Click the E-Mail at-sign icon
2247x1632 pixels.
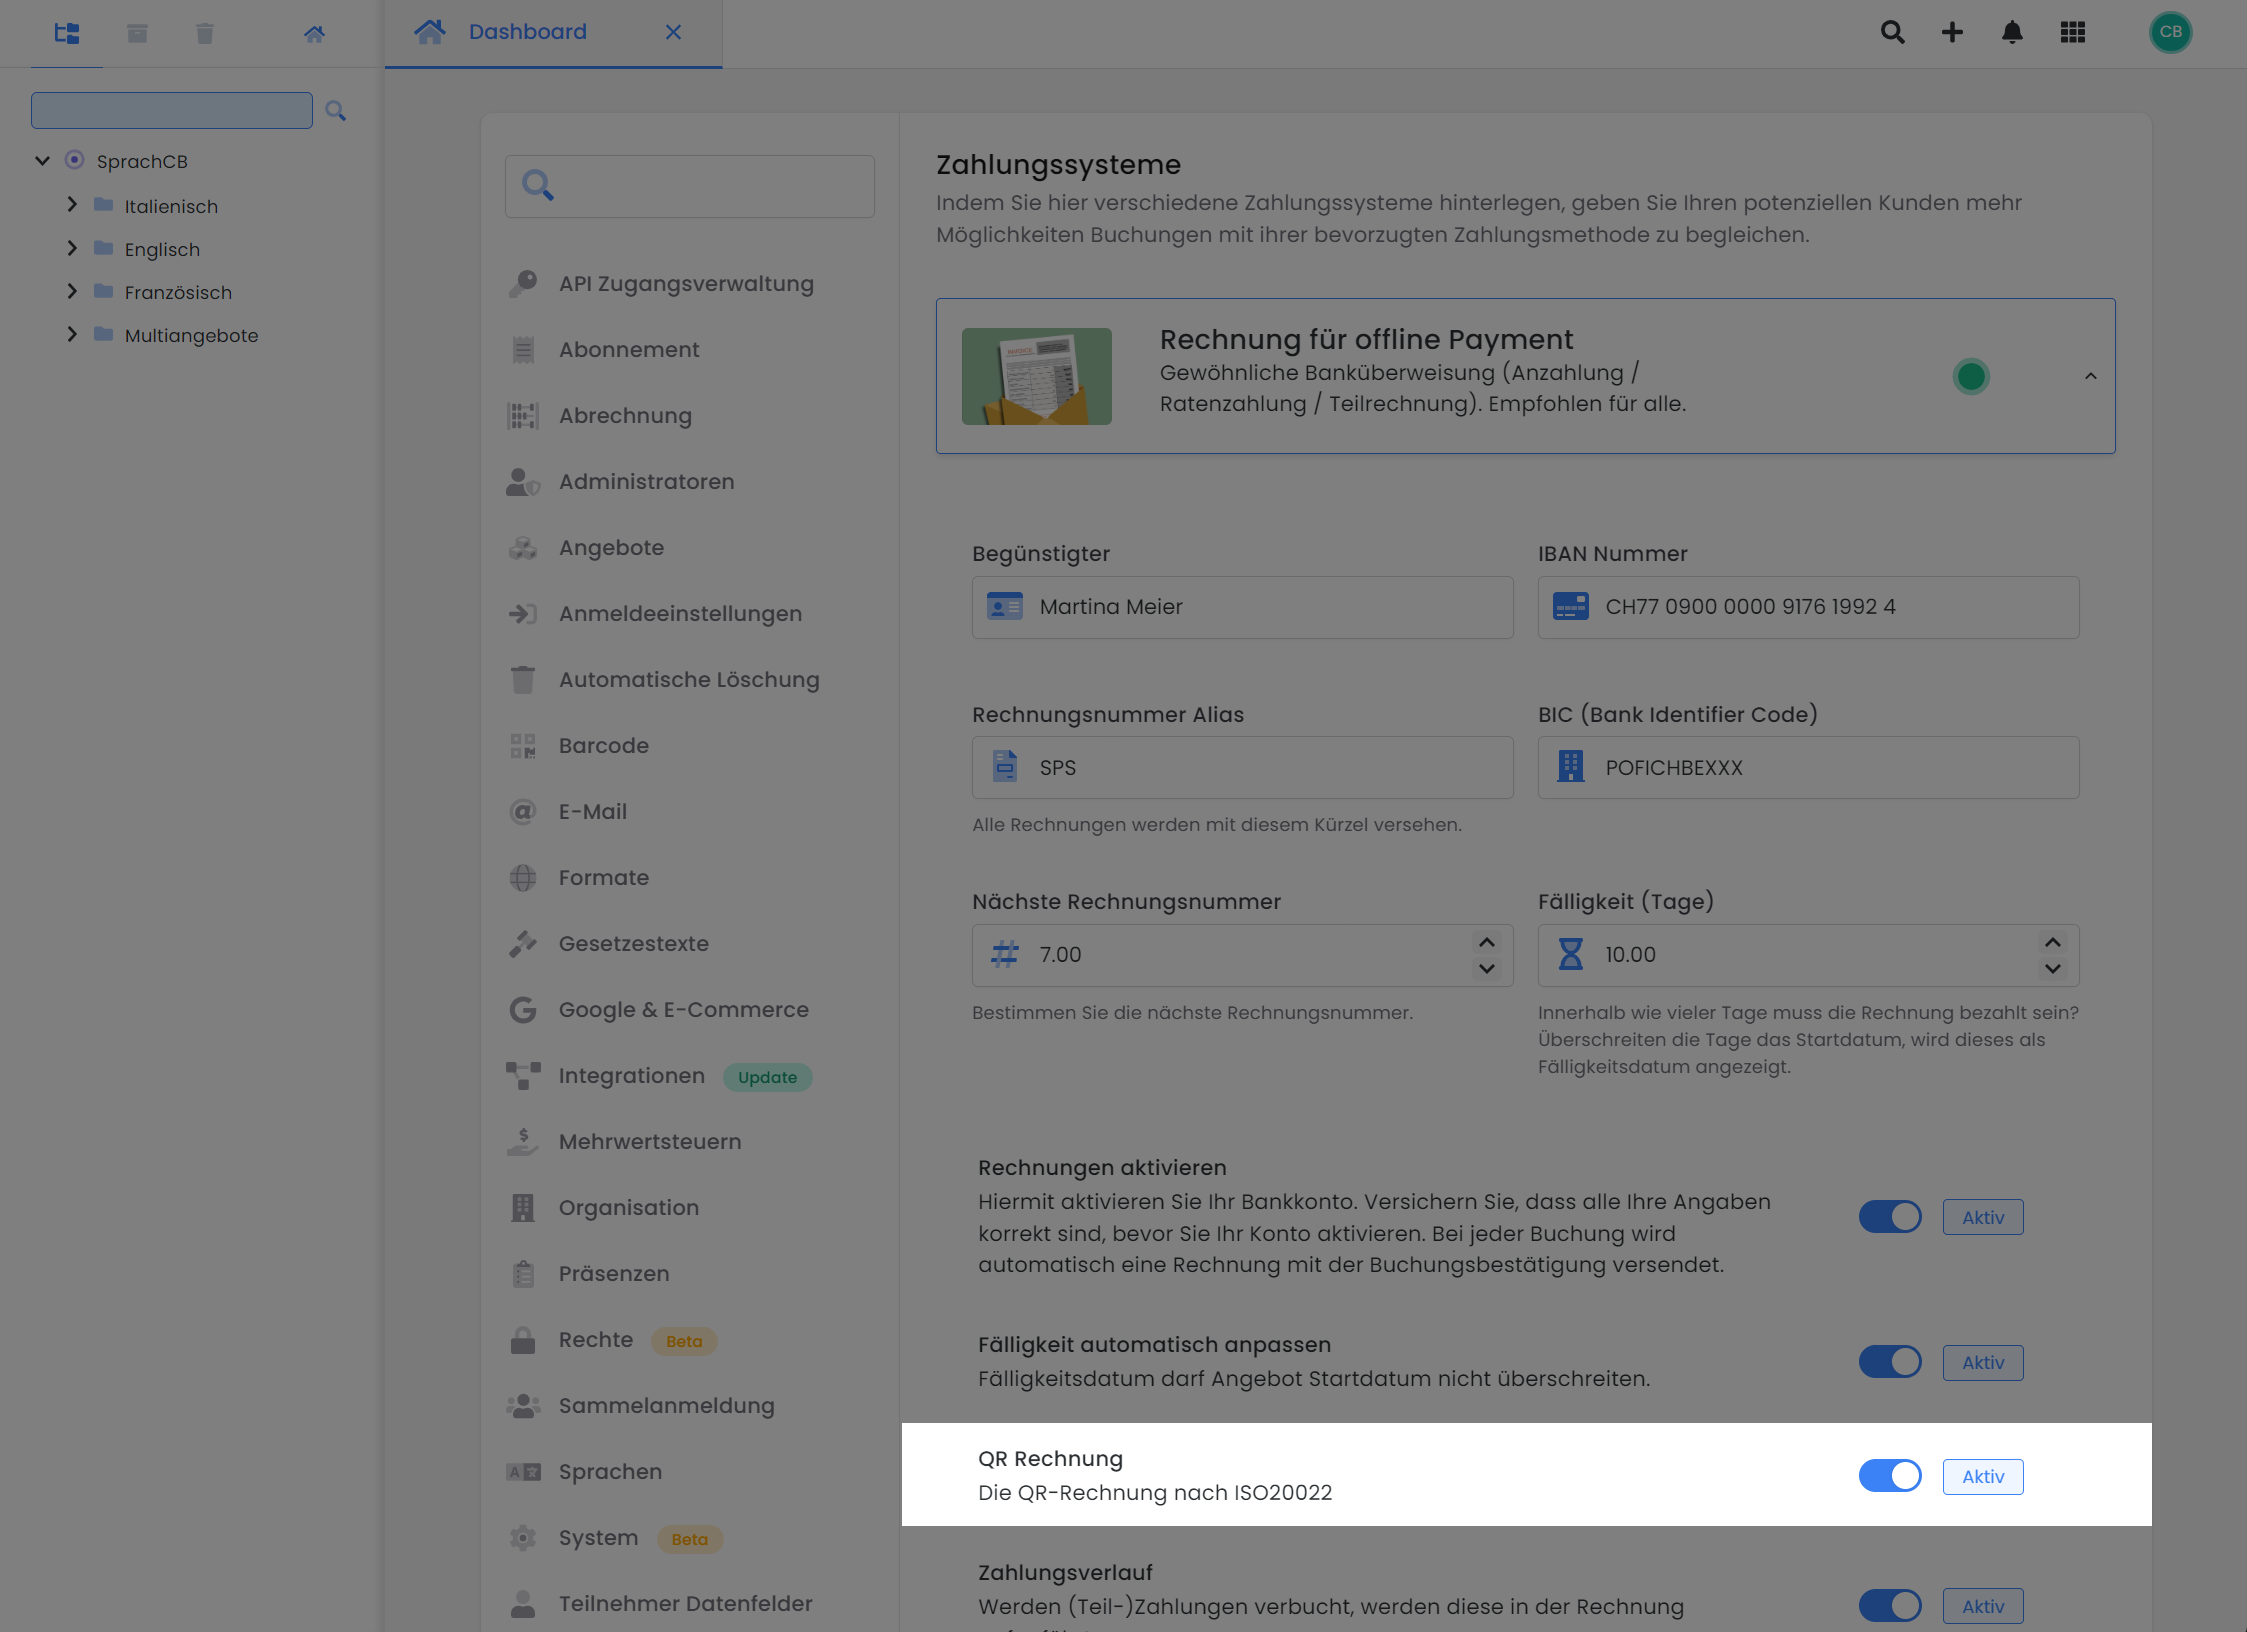tap(523, 811)
